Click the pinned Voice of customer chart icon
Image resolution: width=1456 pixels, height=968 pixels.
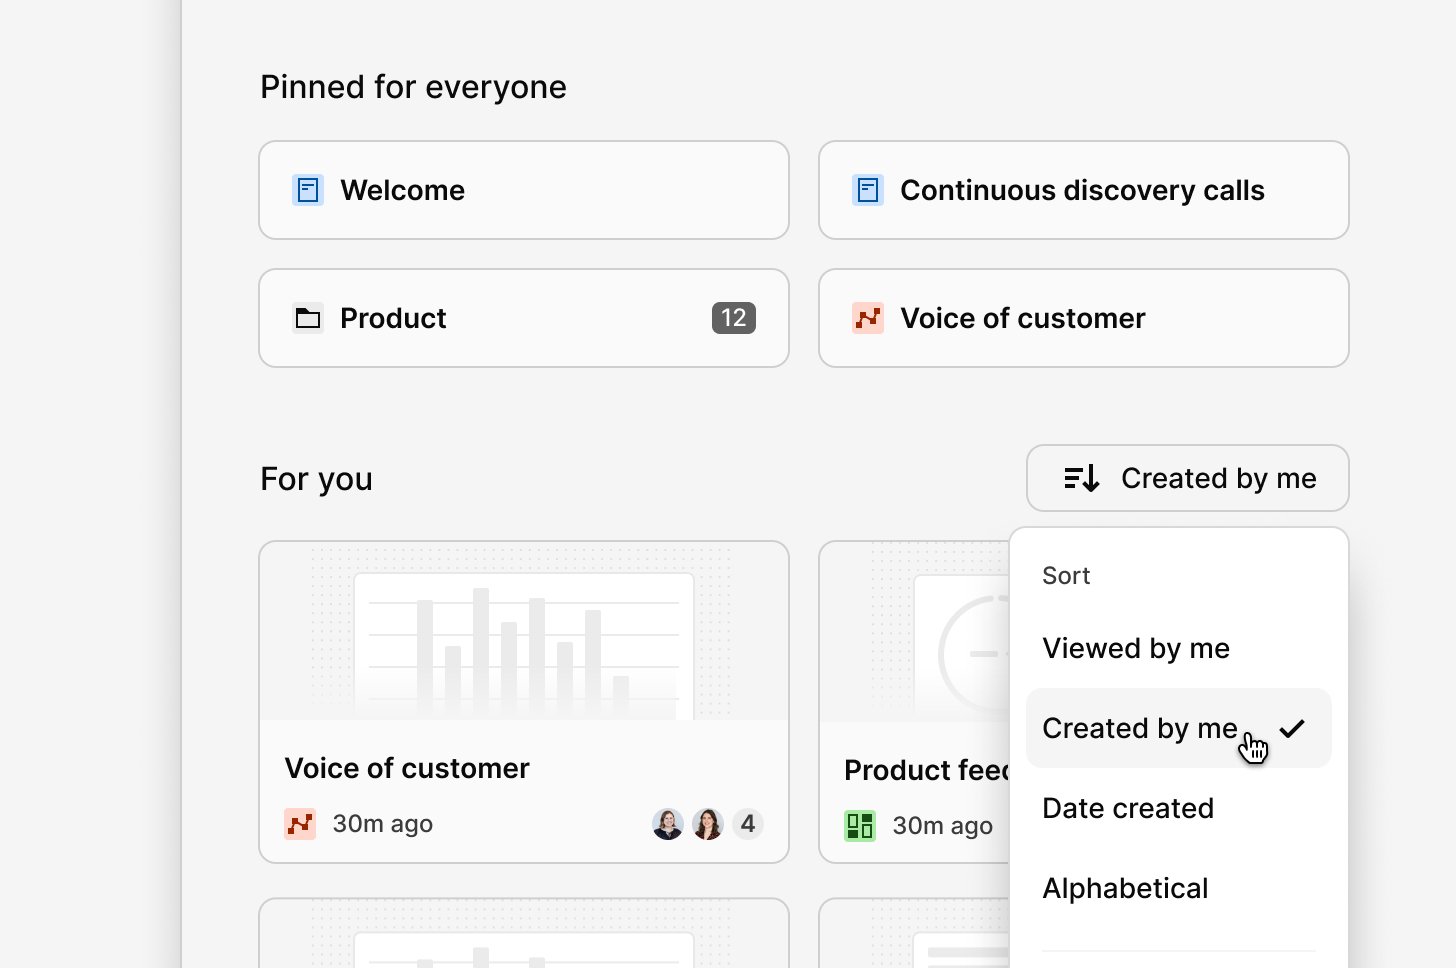pos(868,318)
